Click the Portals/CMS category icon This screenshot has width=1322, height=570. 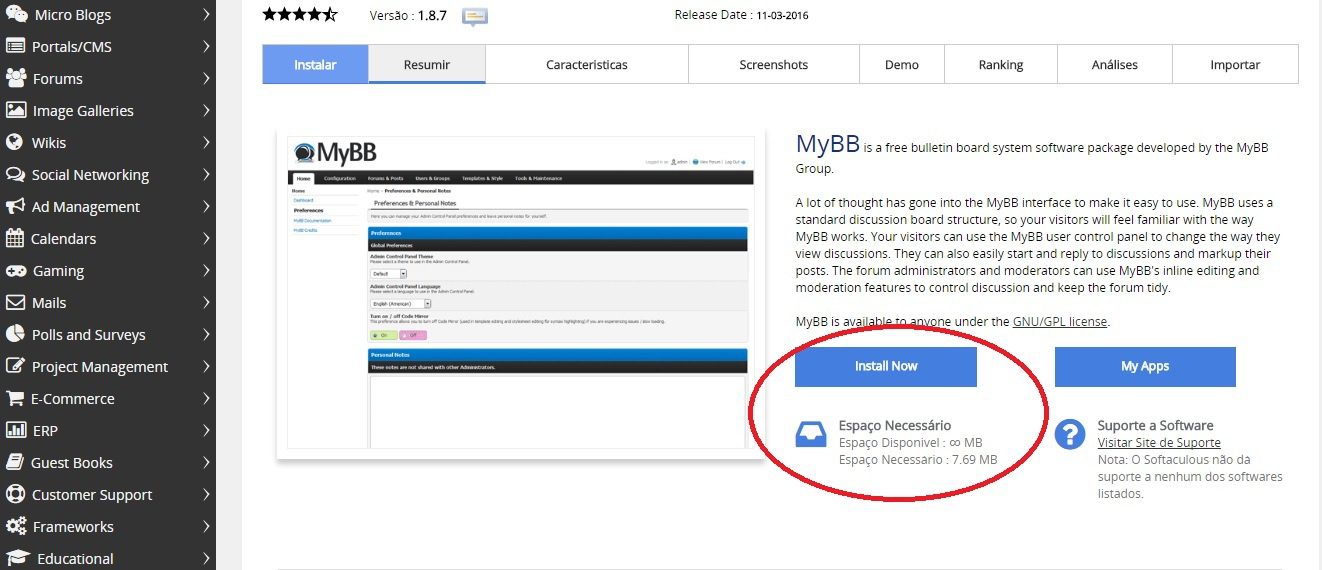pos(15,46)
